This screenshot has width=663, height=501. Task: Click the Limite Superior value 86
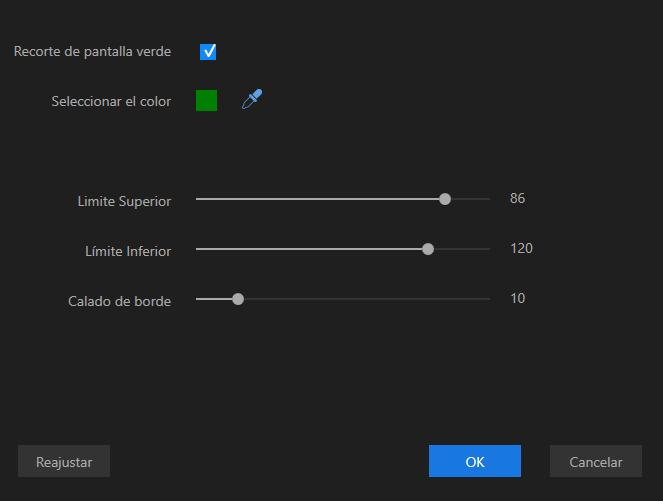coord(518,198)
